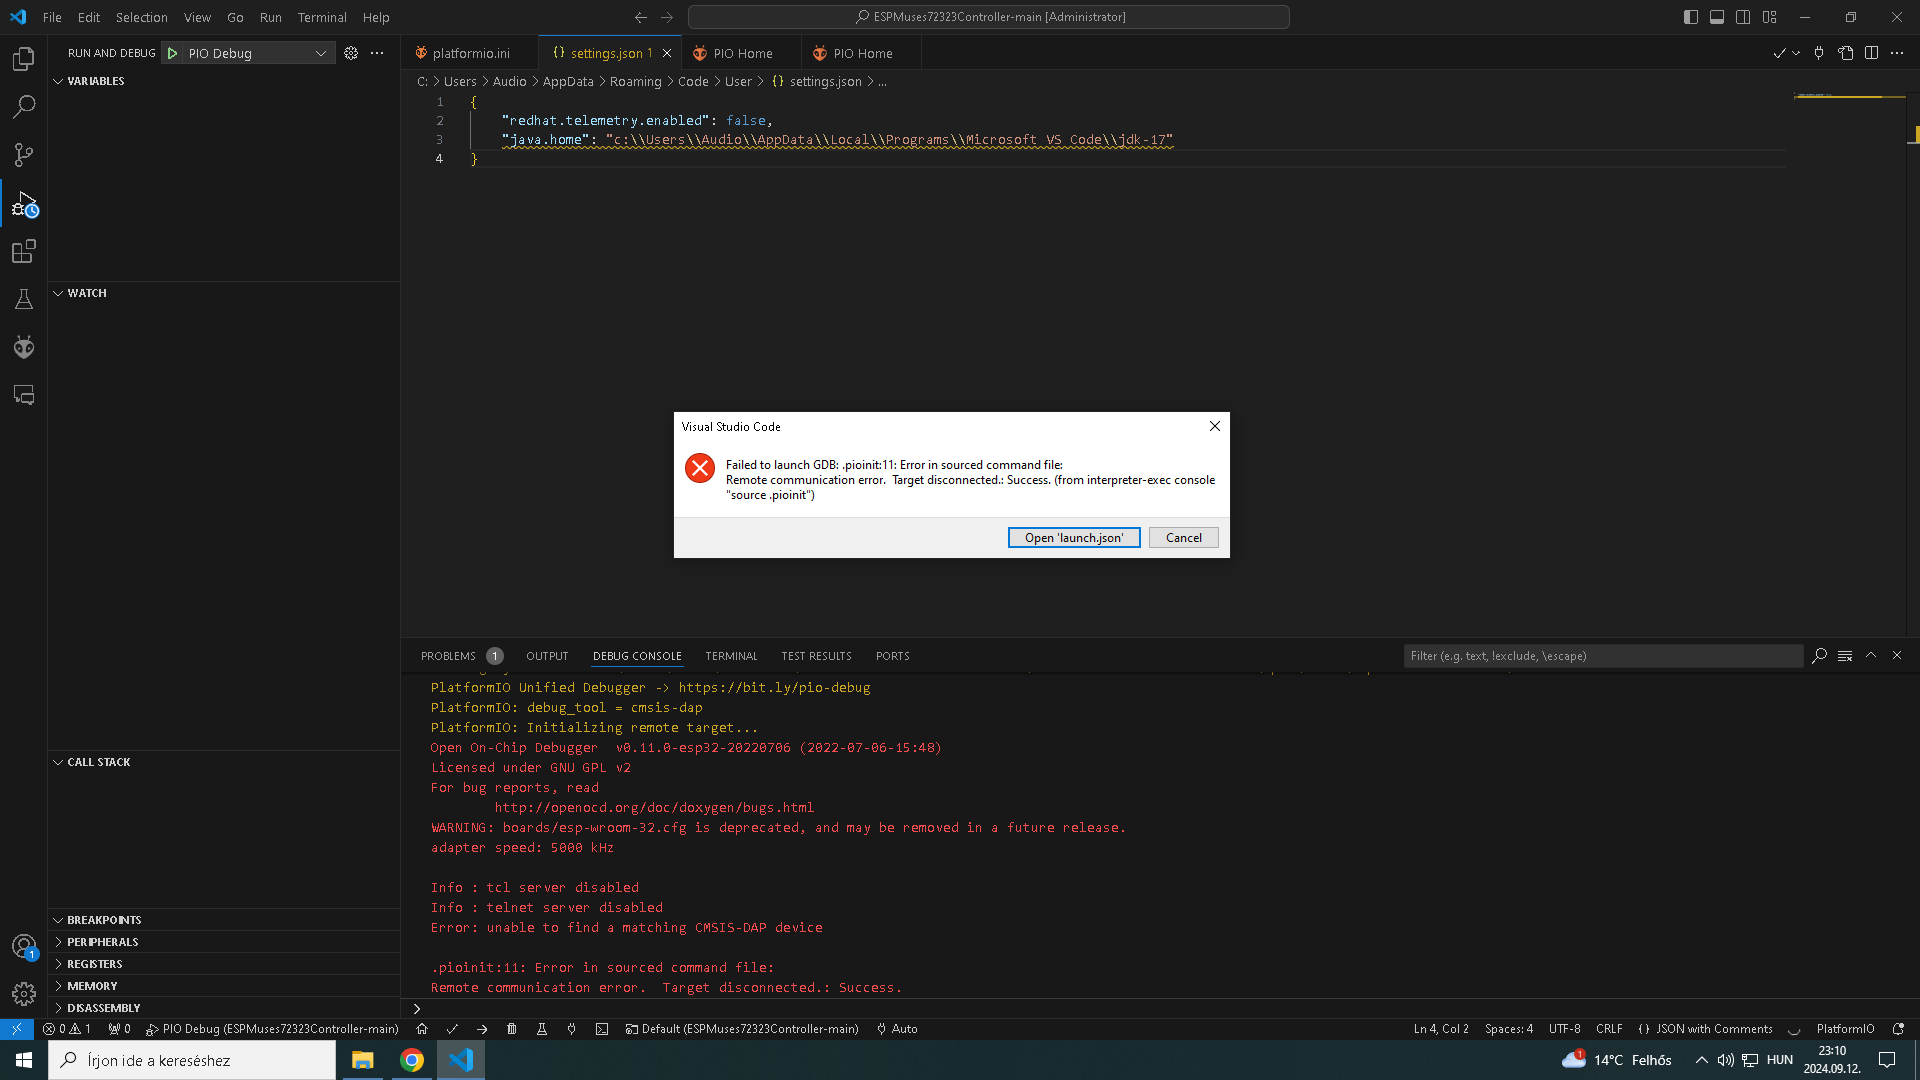
Task: Open the Run and Debug view icon
Action: [x=24, y=204]
